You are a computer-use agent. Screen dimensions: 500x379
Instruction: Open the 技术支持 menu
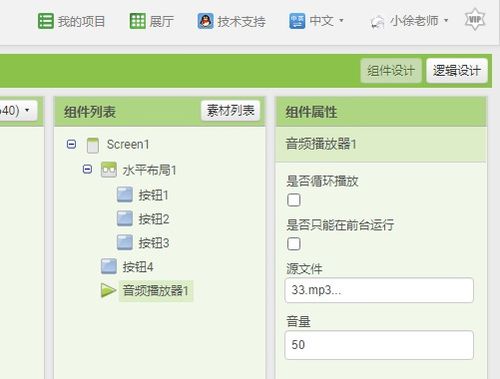232,21
